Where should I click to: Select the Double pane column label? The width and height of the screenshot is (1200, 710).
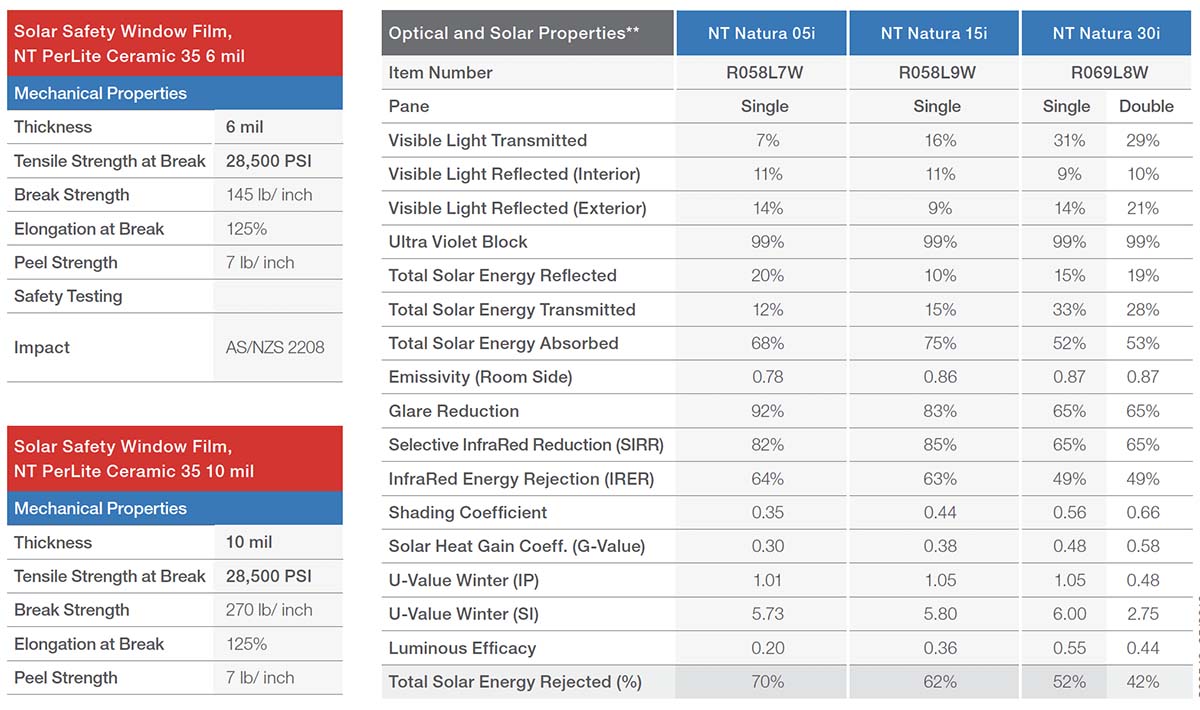[1146, 106]
